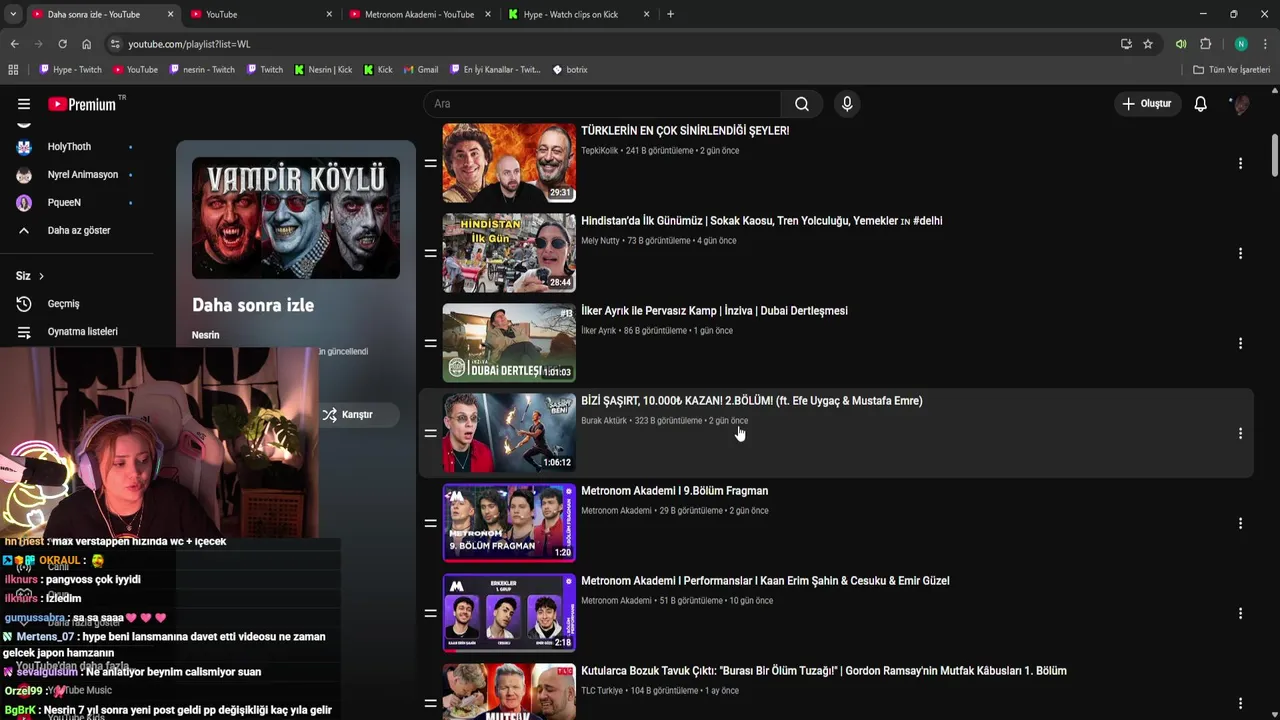Close the Metronom Akademi tab
Screen dimensions: 1280x720
tap(488, 14)
